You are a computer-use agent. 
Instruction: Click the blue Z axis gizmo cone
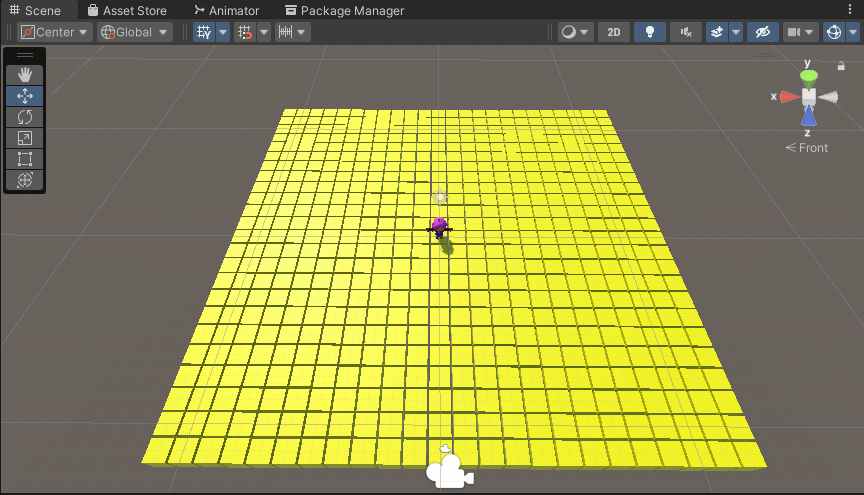[808, 116]
